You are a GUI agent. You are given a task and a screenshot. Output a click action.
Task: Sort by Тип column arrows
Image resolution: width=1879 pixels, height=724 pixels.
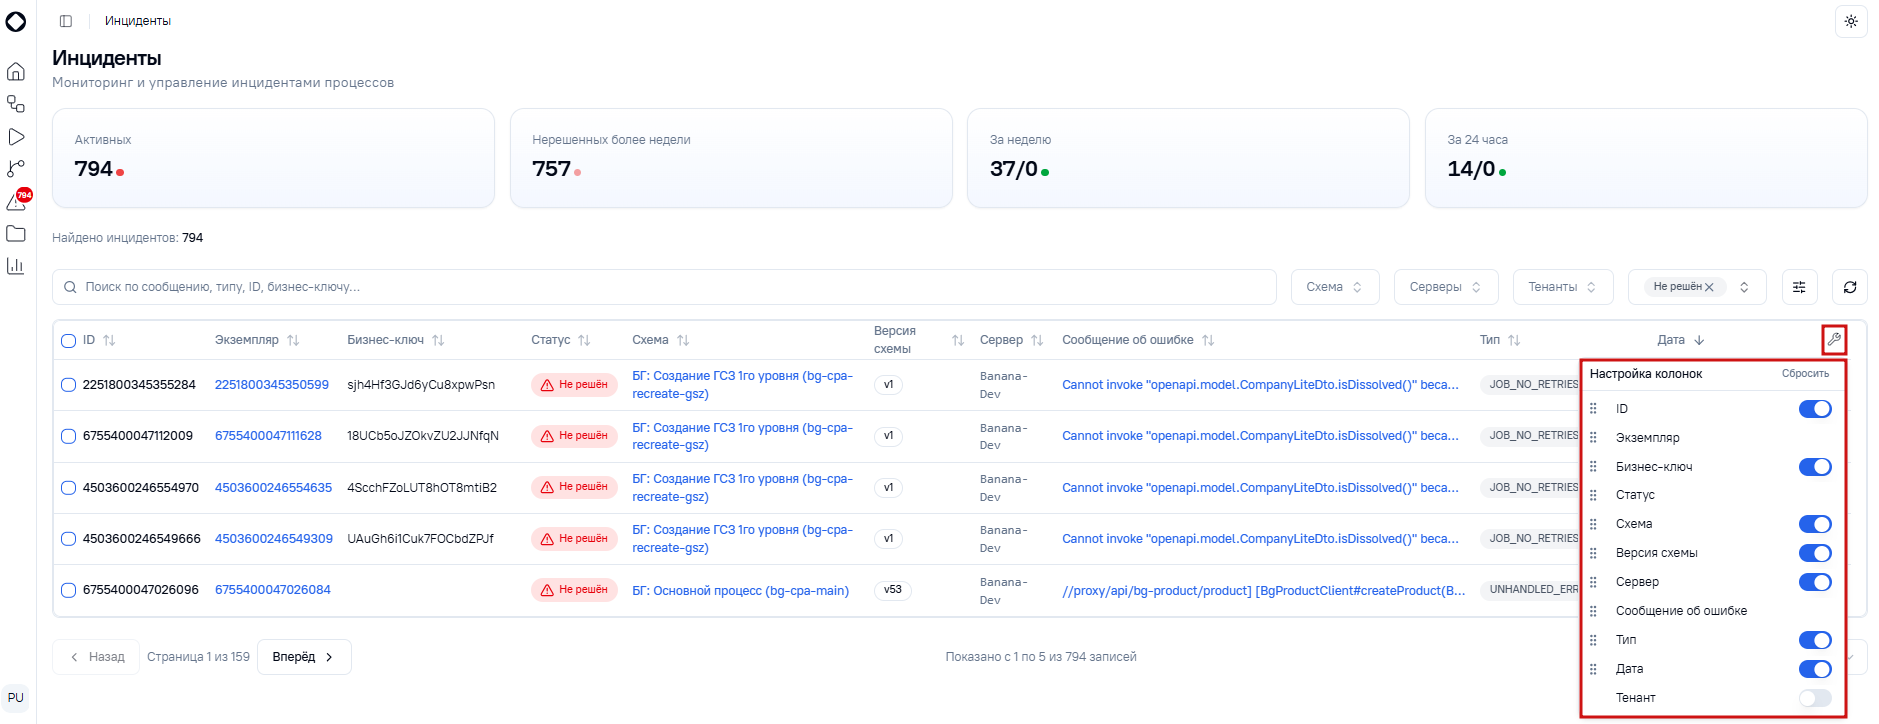point(1514,341)
